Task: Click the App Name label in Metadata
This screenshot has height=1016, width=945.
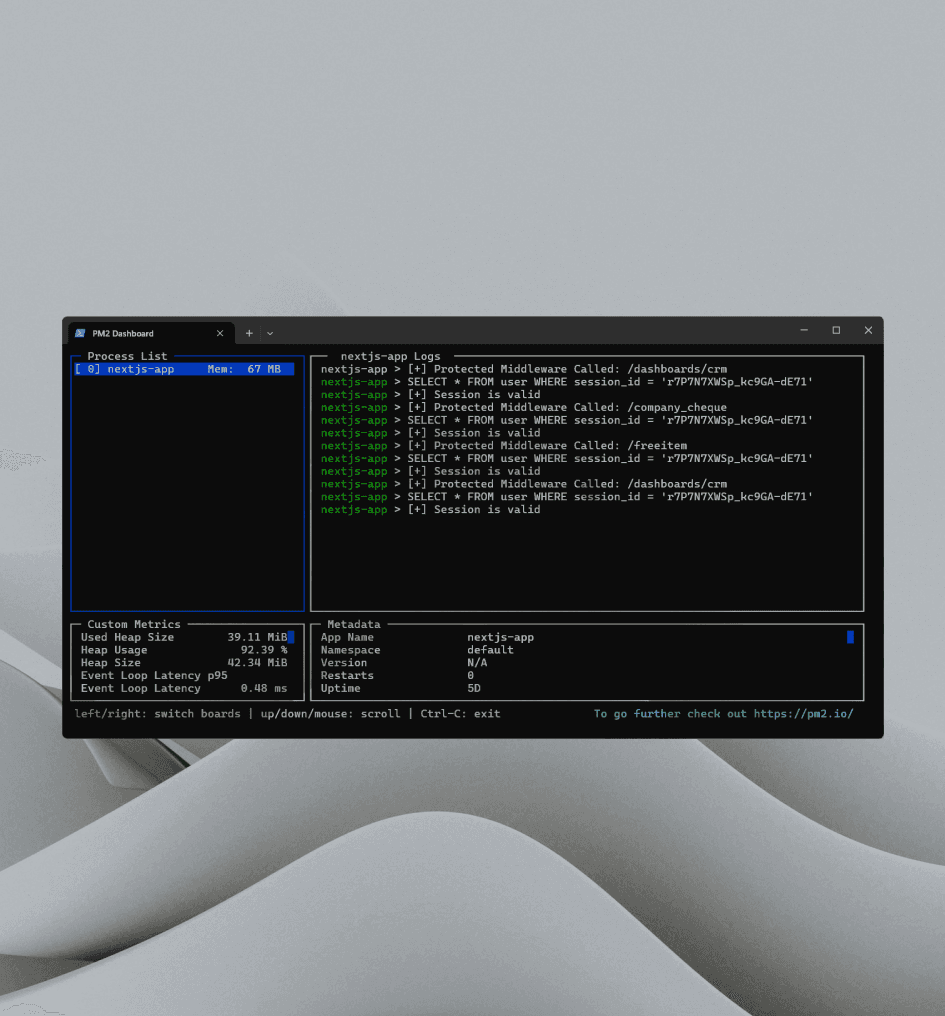Action: pyautogui.click(x=347, y=637)
